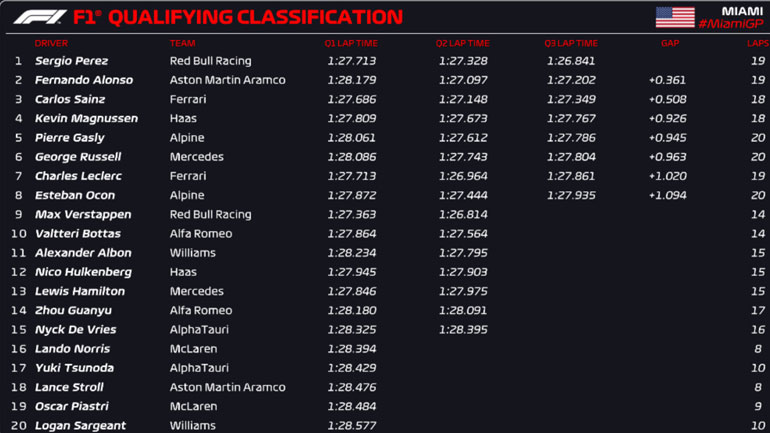Click Esteban Ocon's gap value +1.094

tap(667, 196)
